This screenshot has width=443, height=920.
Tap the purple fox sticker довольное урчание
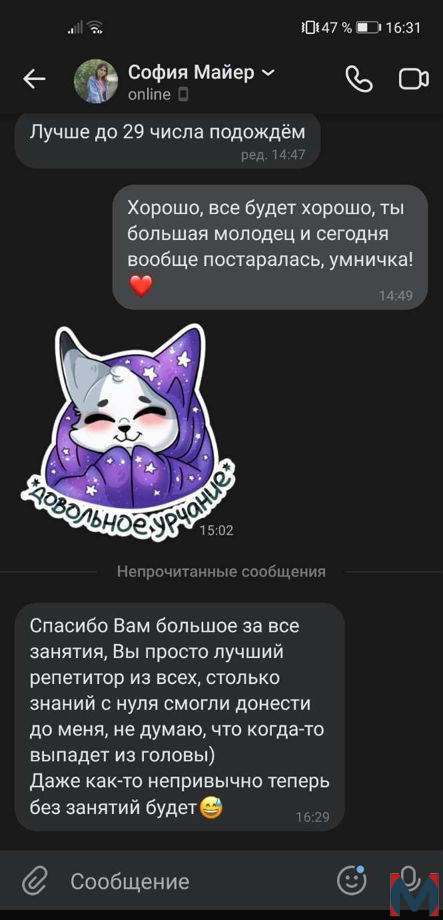tap(130, 432)
